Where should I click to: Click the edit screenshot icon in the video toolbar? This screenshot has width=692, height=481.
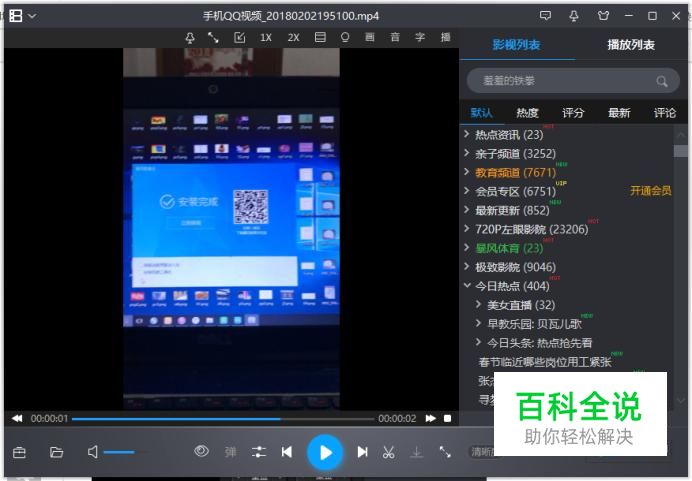pyautogui.click(x=239, y=38)
